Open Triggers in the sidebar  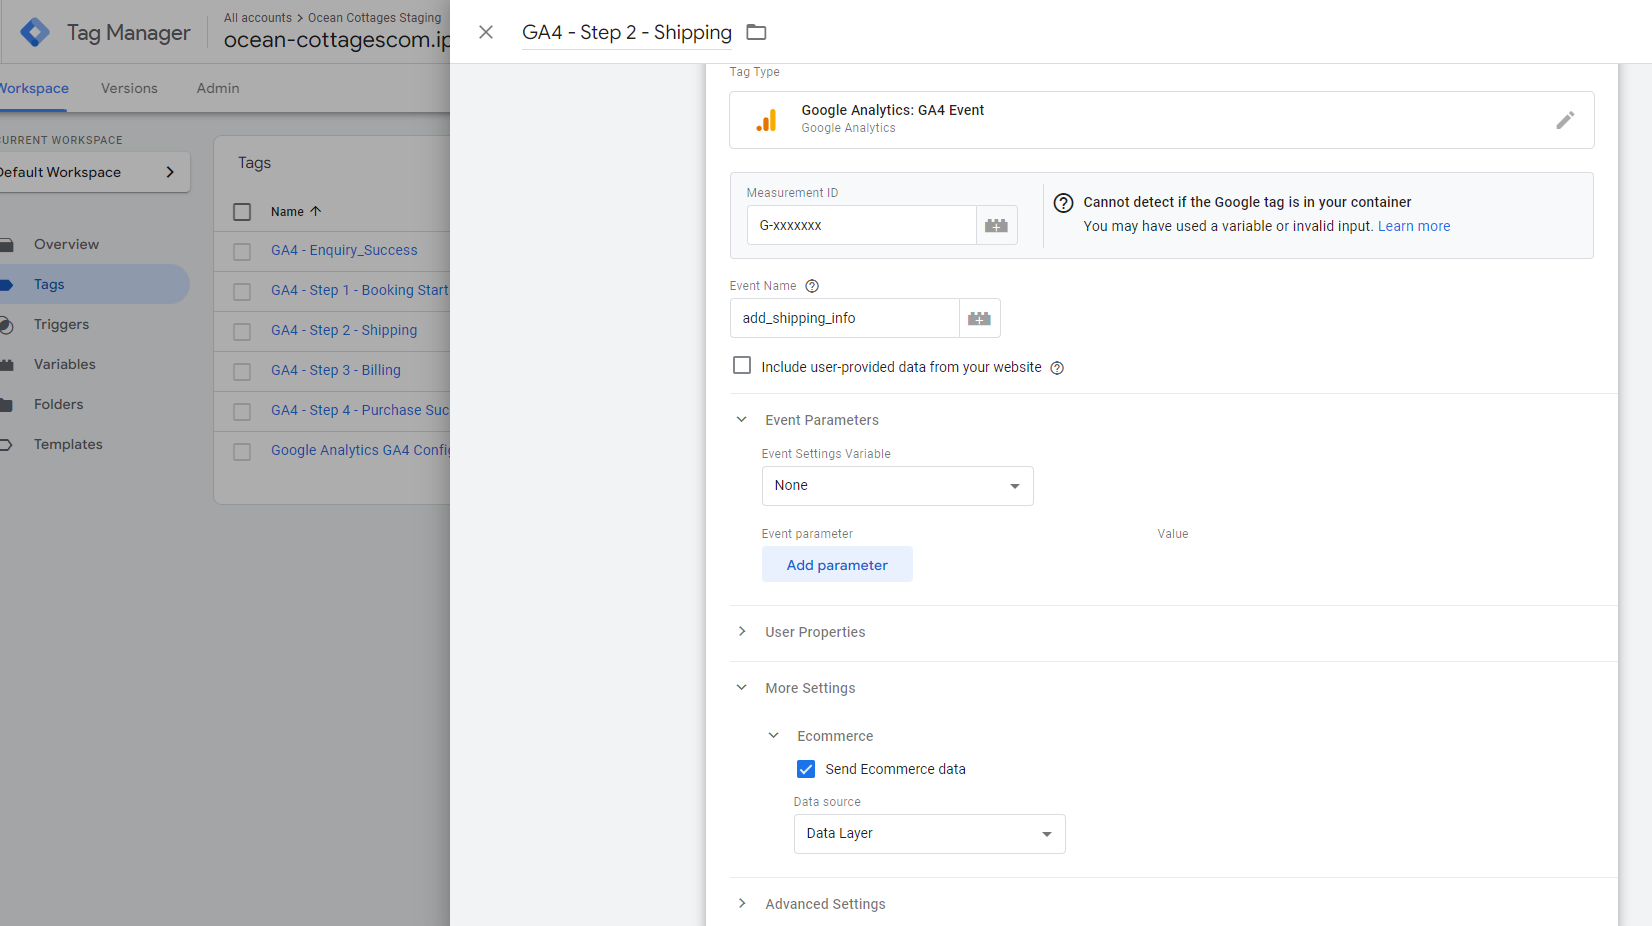pos(61,324)
